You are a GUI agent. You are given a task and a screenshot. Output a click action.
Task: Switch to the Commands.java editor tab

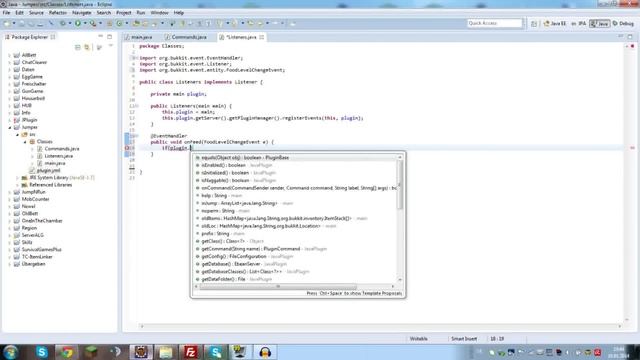pos(187,37)
